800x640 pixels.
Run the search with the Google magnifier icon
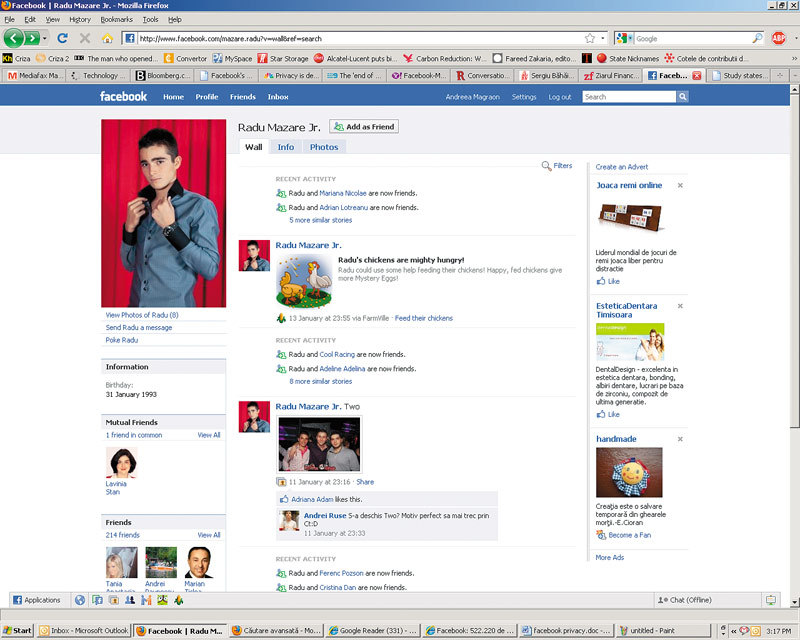coord(757,38)
